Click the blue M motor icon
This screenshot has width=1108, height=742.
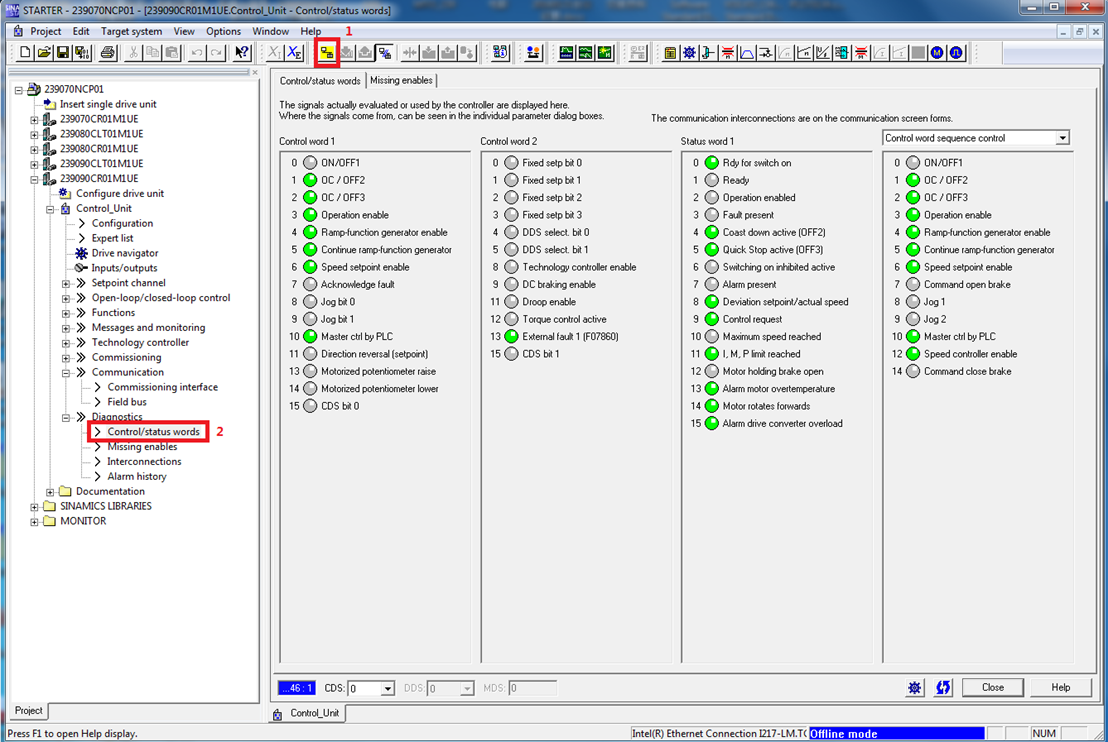(x=937, y=52)
